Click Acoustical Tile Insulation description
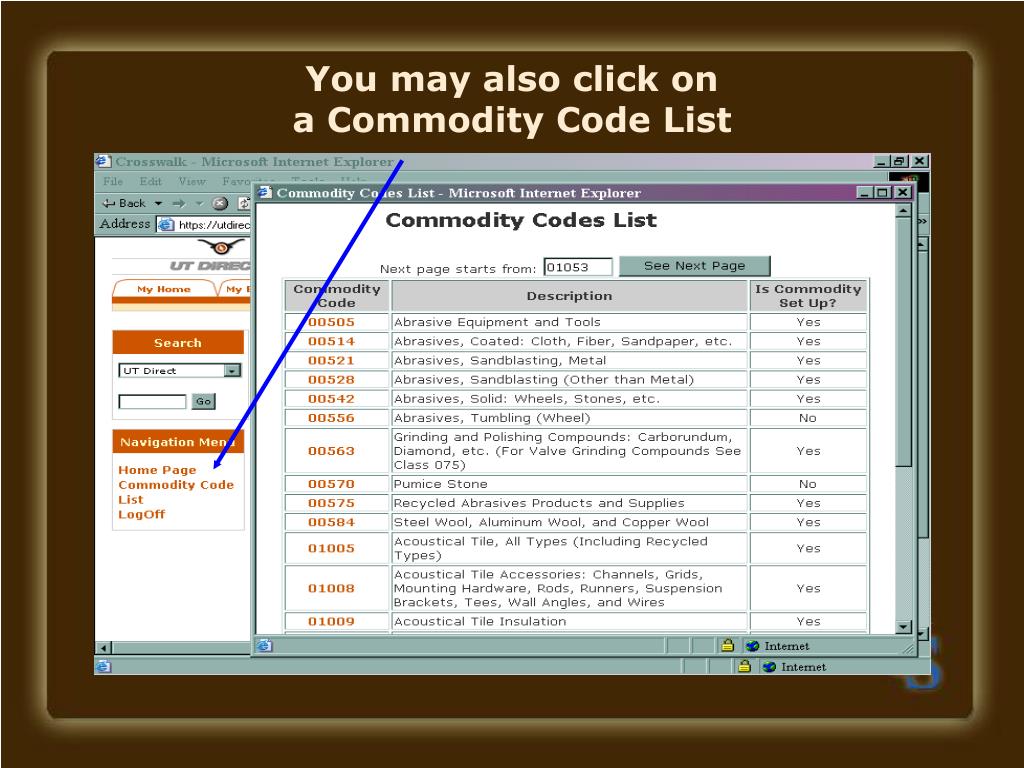This screenshot has width=1024, height=768. tap(480, 621)
